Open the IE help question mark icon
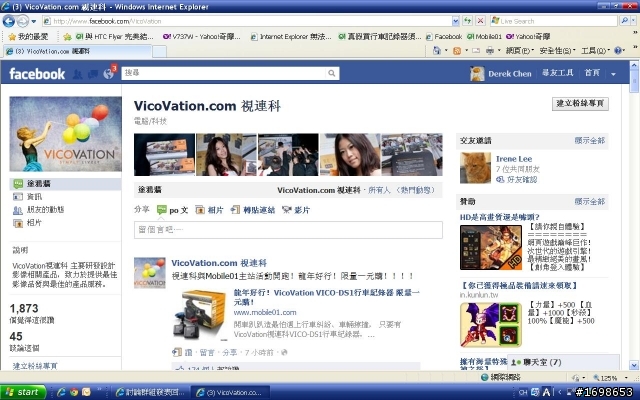The image size is (640, 400). [618, 51]
